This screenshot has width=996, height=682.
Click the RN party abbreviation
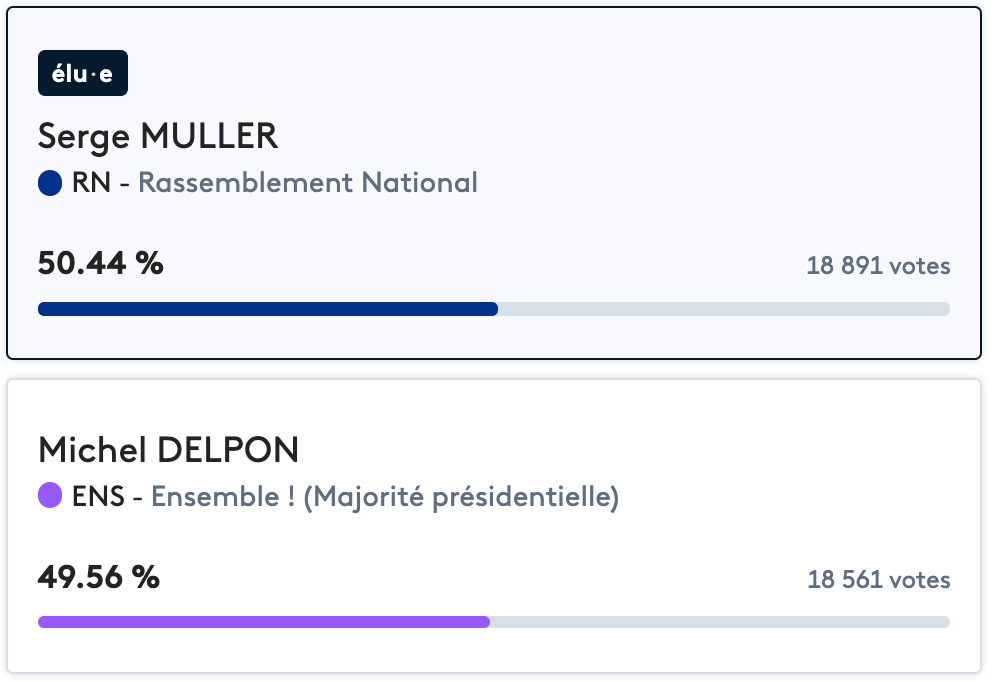(x=92, y=183)
